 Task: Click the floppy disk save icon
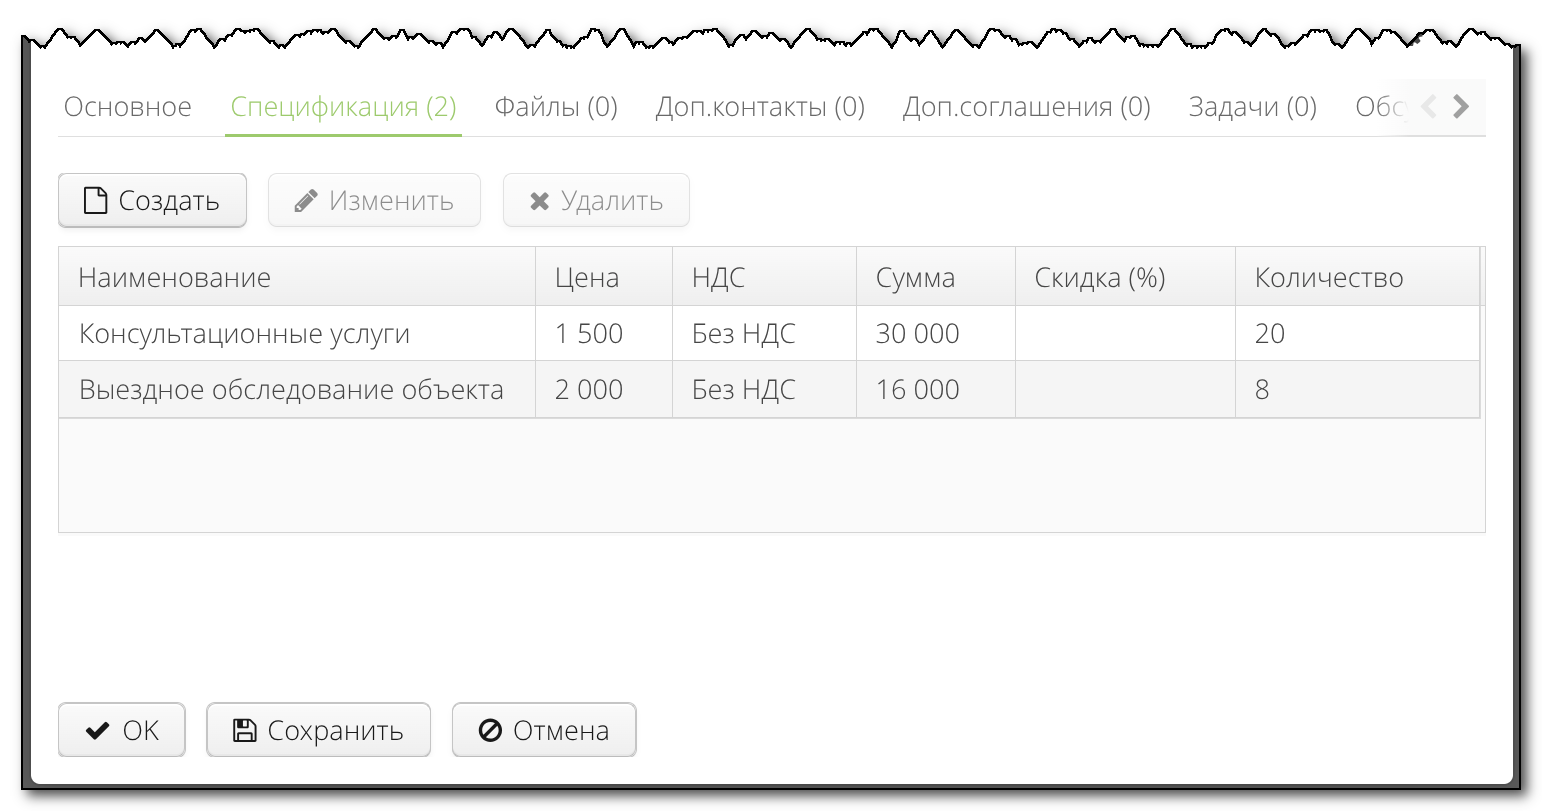tap(244, 731)
